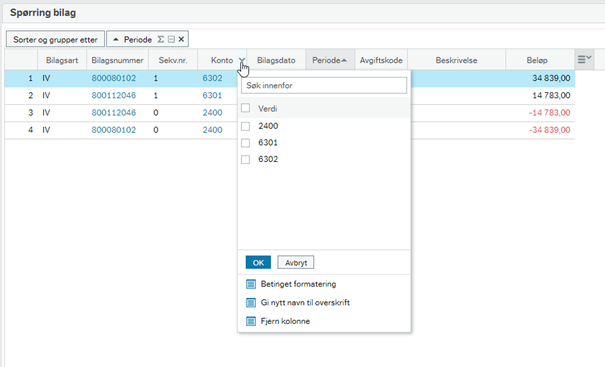Image resolution: width=605 pixels, height=367 pixels.
Task: Click the sum icon on Periode group chip
Action: point(161,39)
